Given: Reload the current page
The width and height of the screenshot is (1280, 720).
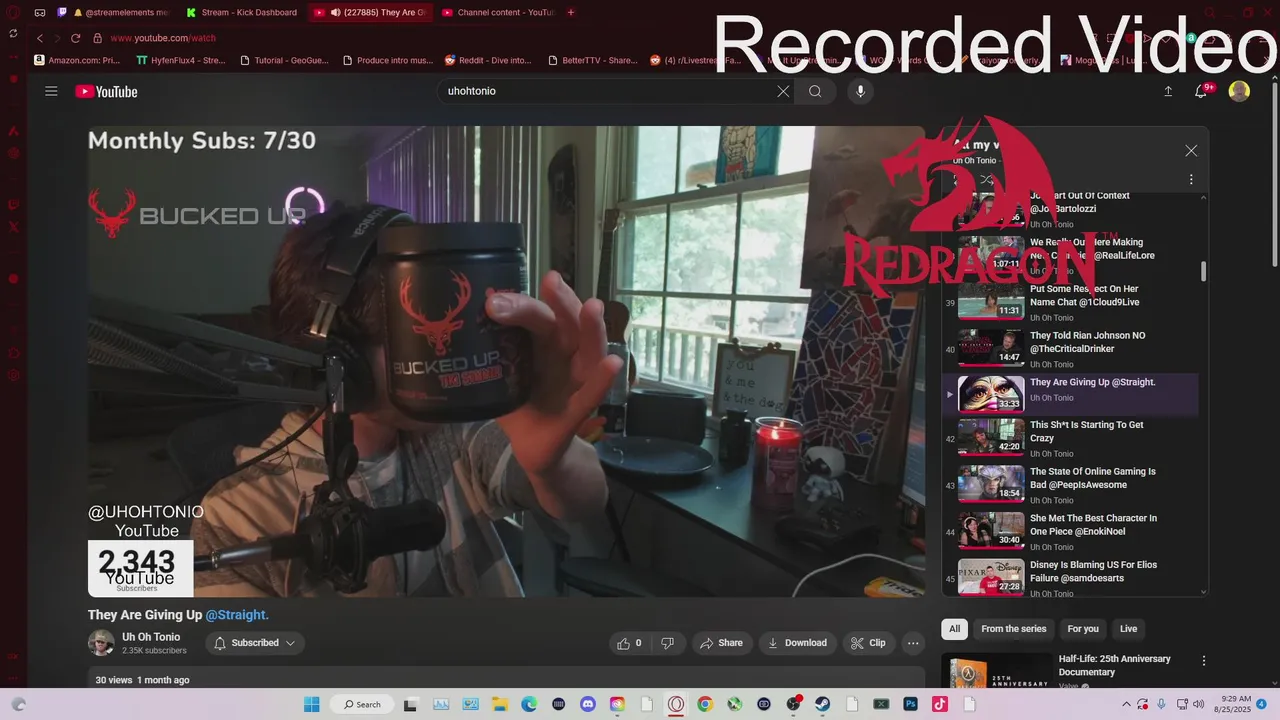Looking at the screenshot, I should 75,38.
